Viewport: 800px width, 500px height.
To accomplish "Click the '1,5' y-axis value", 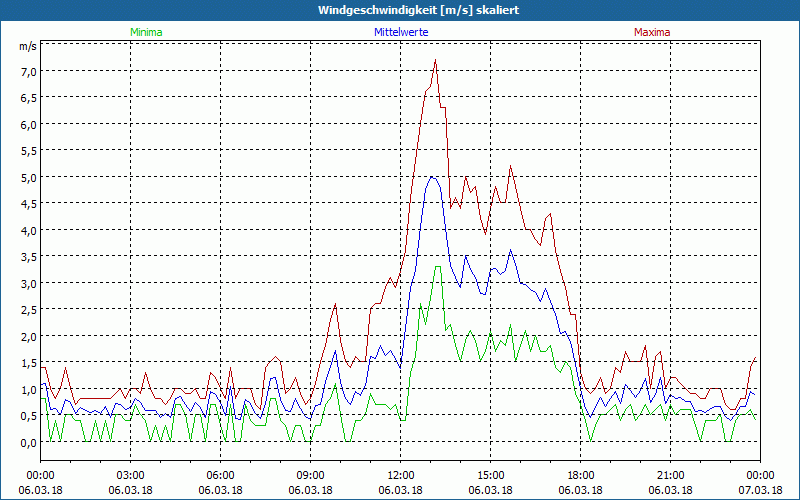I will pos(29,363).
